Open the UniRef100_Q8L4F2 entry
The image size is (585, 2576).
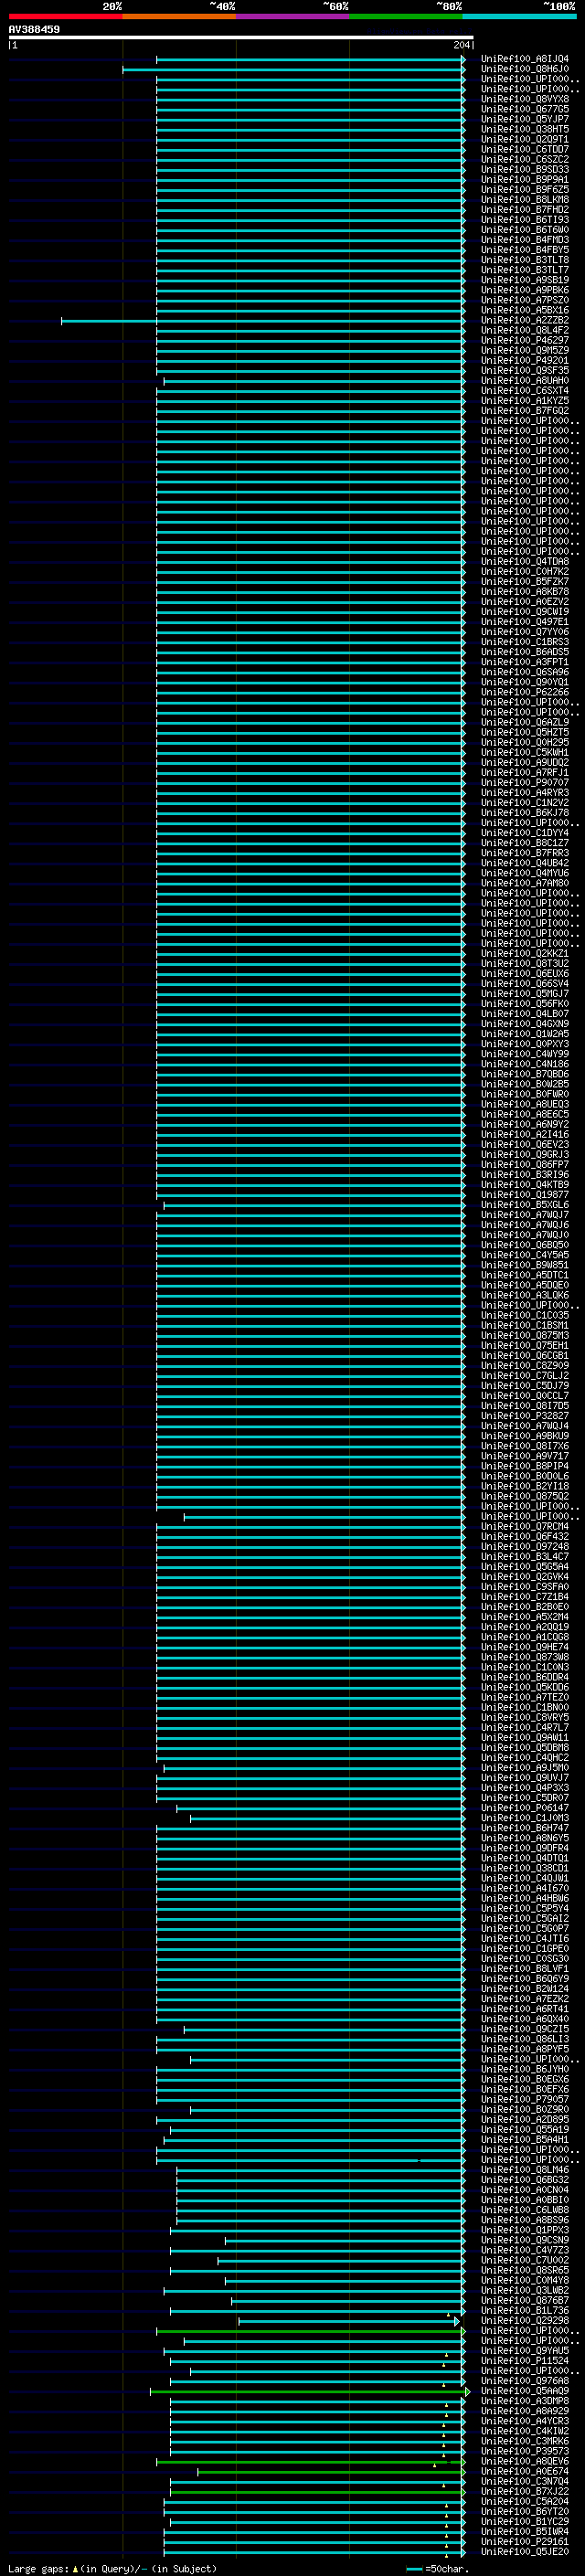(525, 330)
